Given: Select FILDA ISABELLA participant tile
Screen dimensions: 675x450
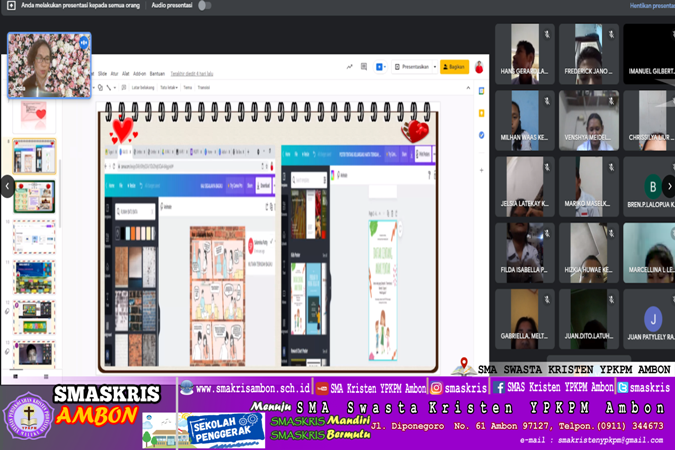Looking at the screenshot, I should click(x=525, y=253).
